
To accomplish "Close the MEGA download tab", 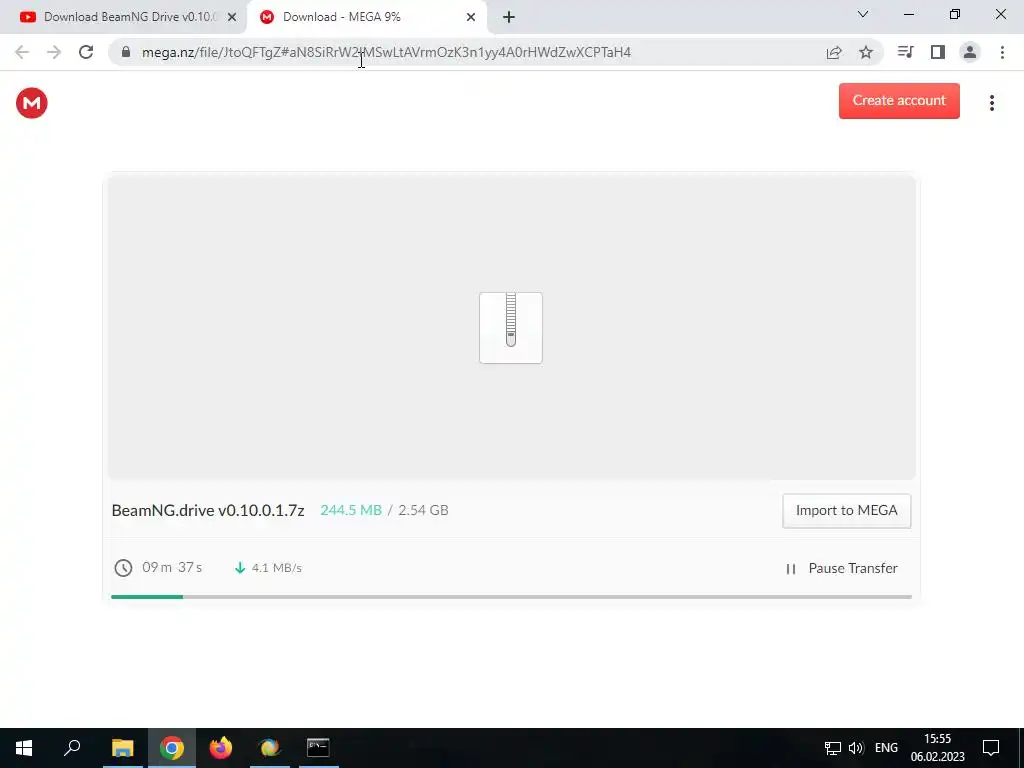I will click(471, 17).
